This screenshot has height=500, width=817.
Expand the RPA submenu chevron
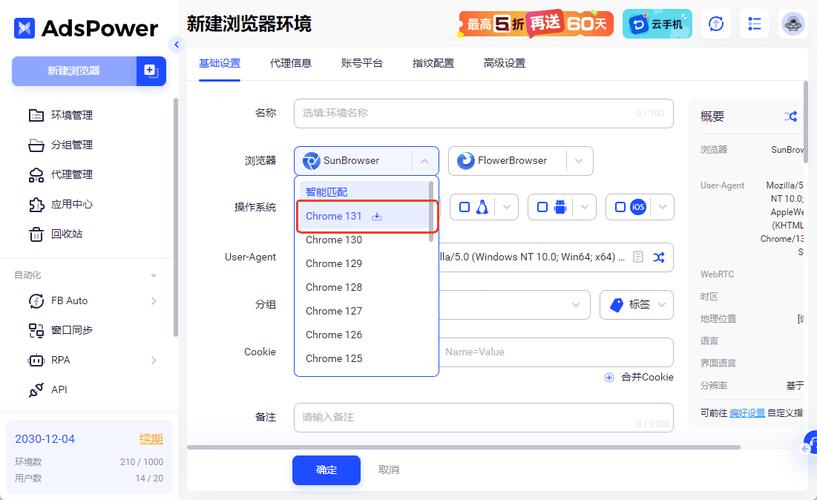pos(154,360)
